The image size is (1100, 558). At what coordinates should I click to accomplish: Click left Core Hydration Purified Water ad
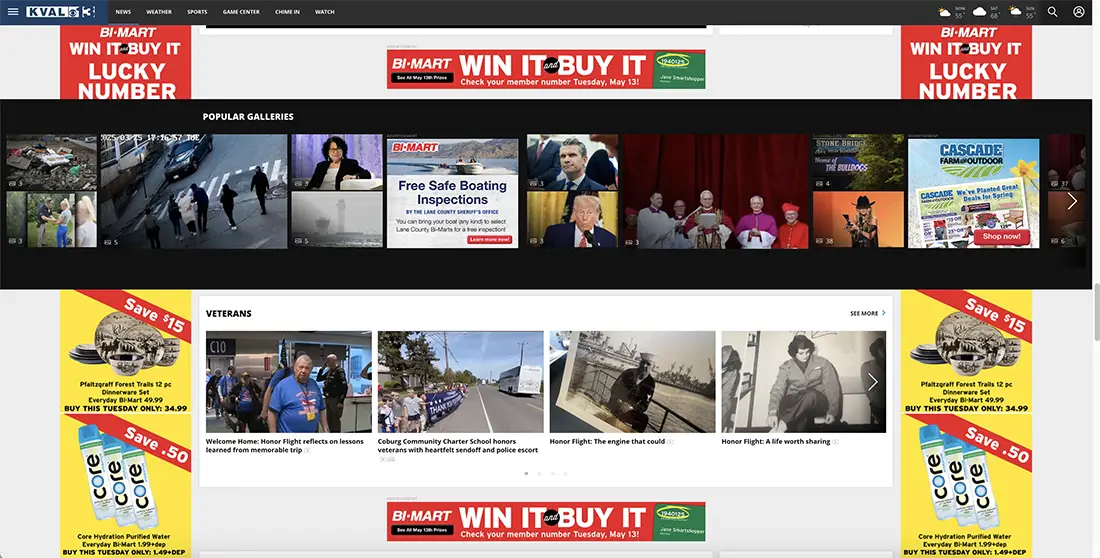pyautogui.click(x=126, y=486)
